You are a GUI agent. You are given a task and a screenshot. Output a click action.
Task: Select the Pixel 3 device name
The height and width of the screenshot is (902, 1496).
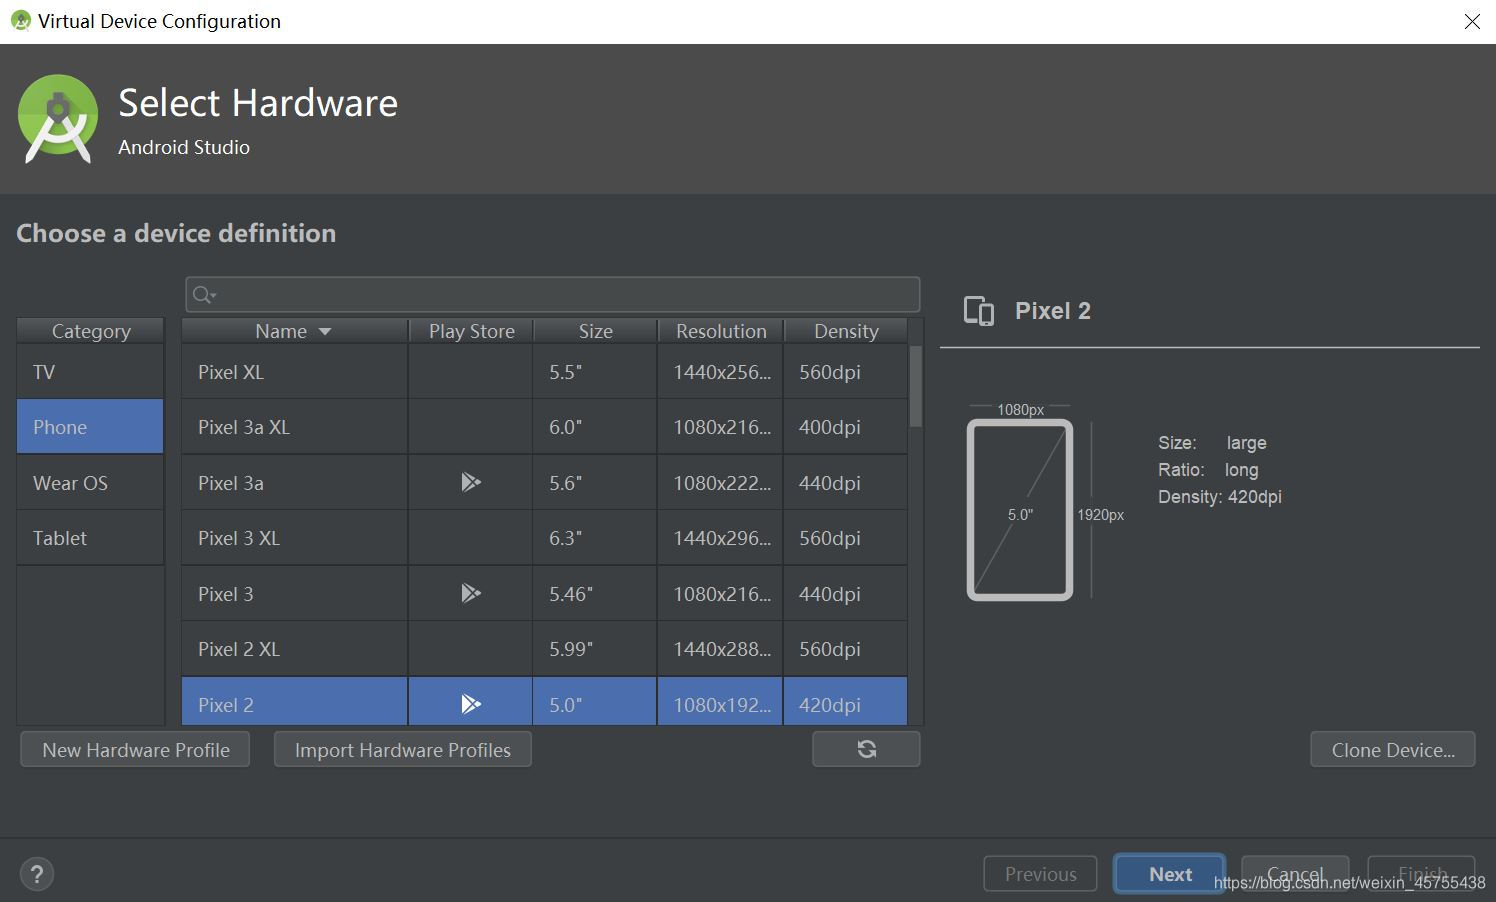226,594
